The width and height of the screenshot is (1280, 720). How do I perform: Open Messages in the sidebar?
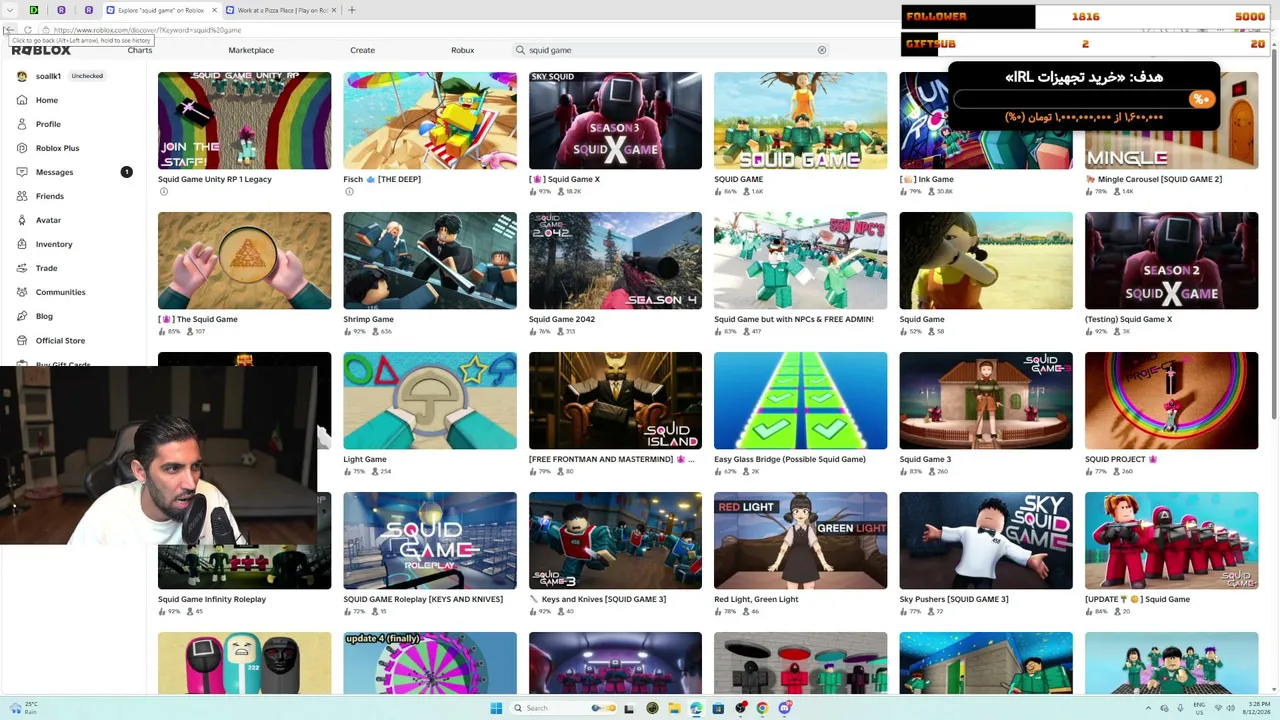[x=54, y=172]
